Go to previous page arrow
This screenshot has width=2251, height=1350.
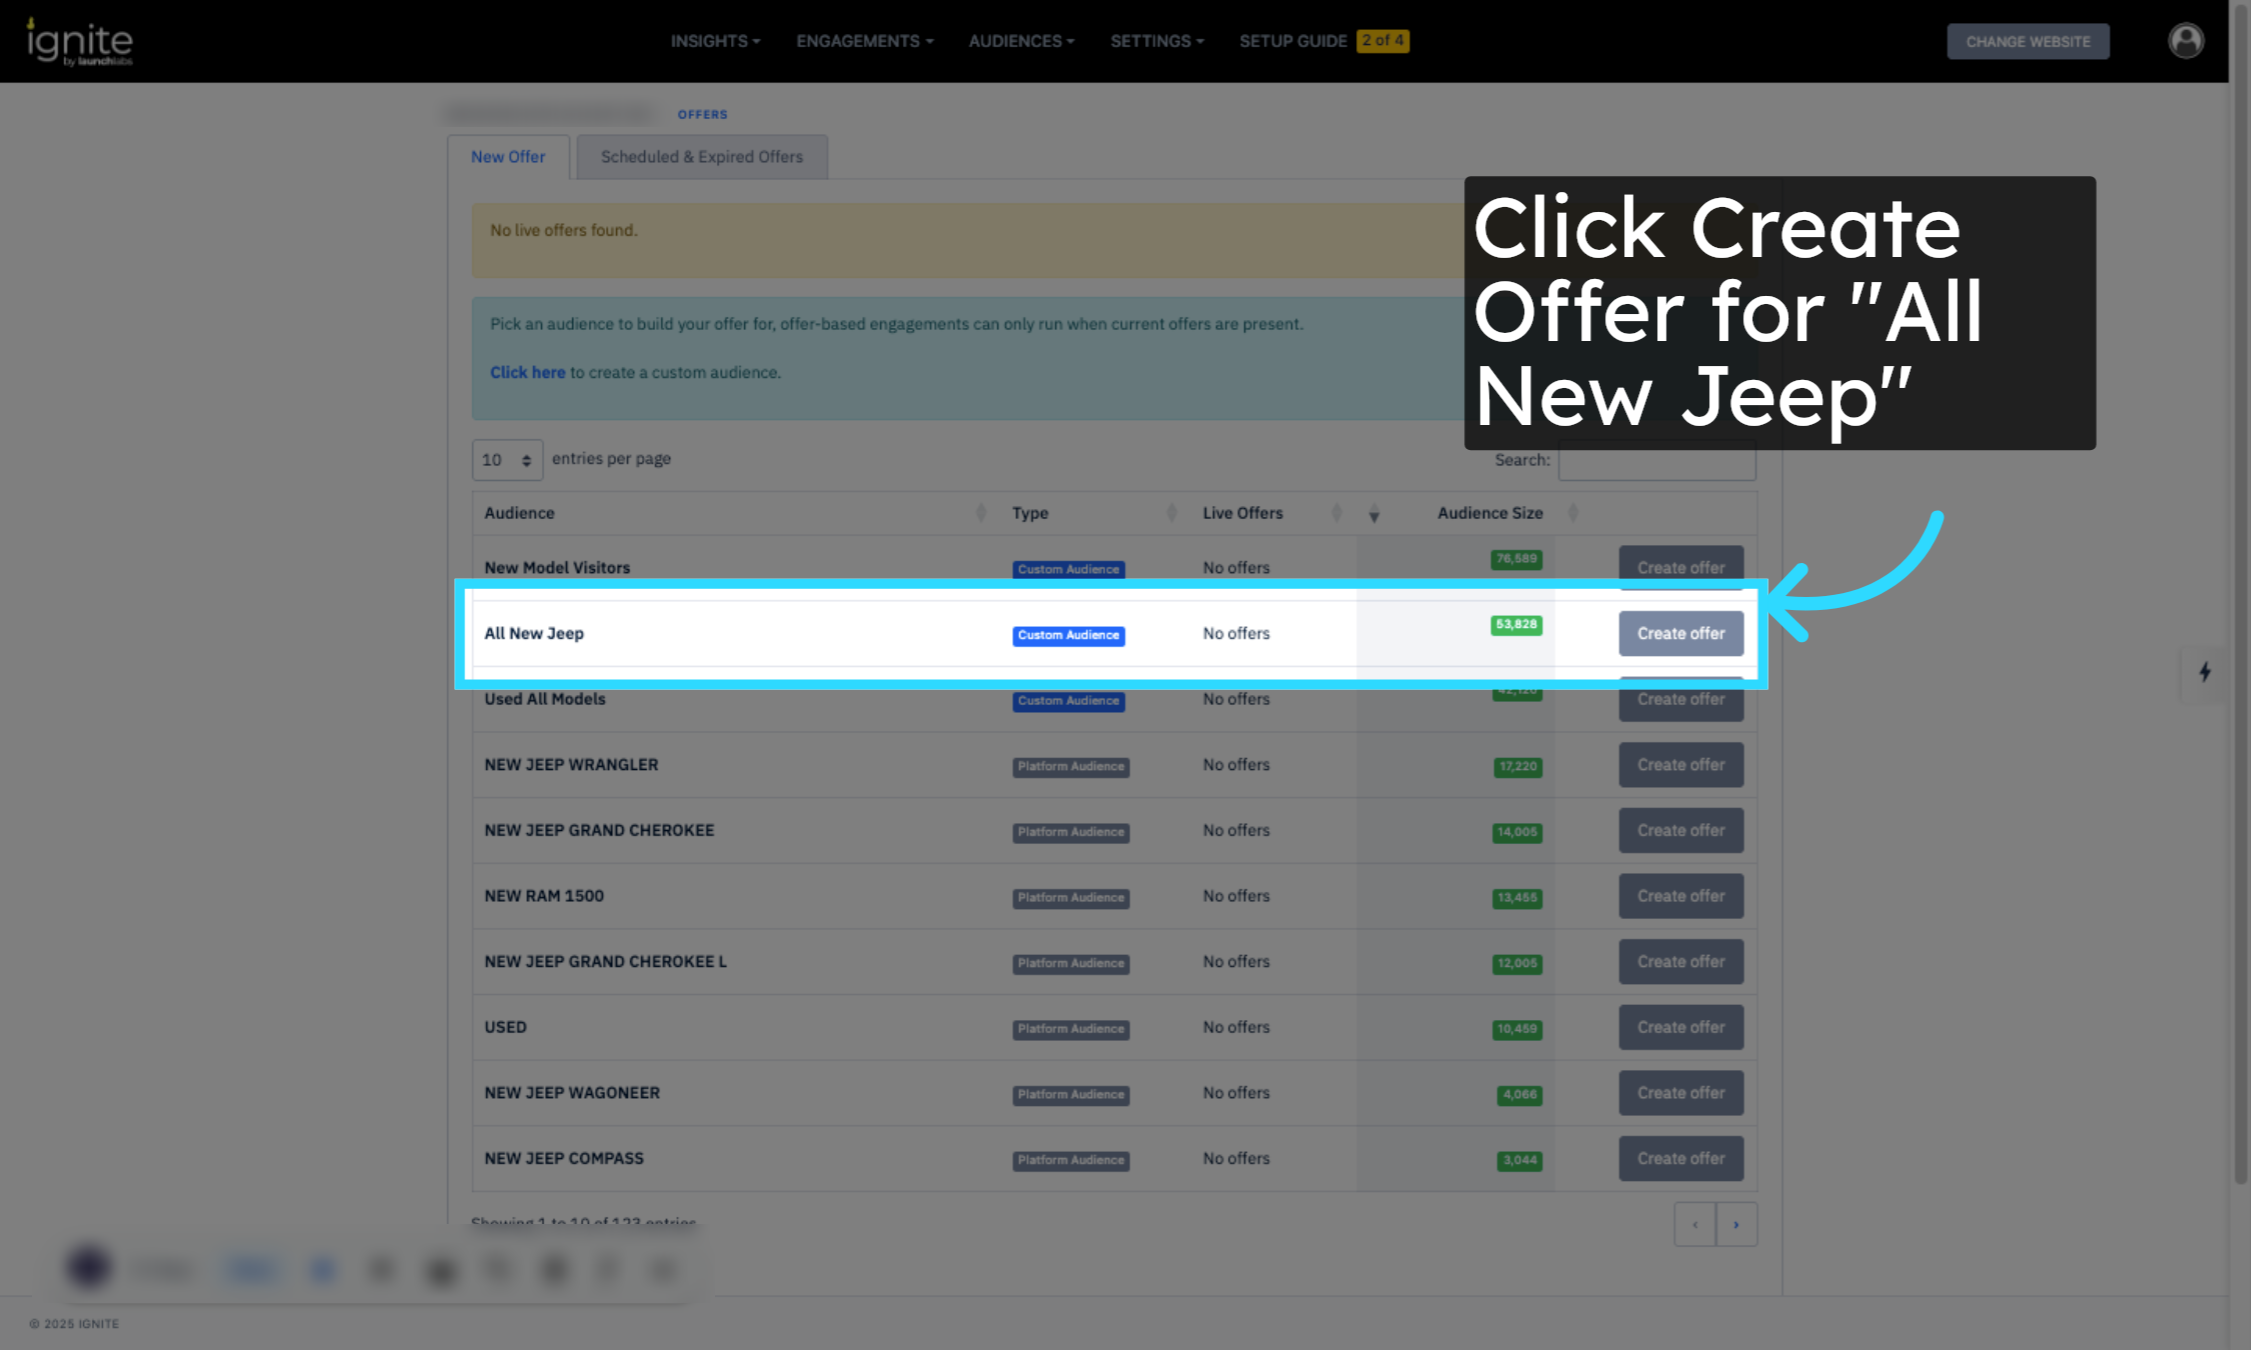[x=1694, y=1224]
